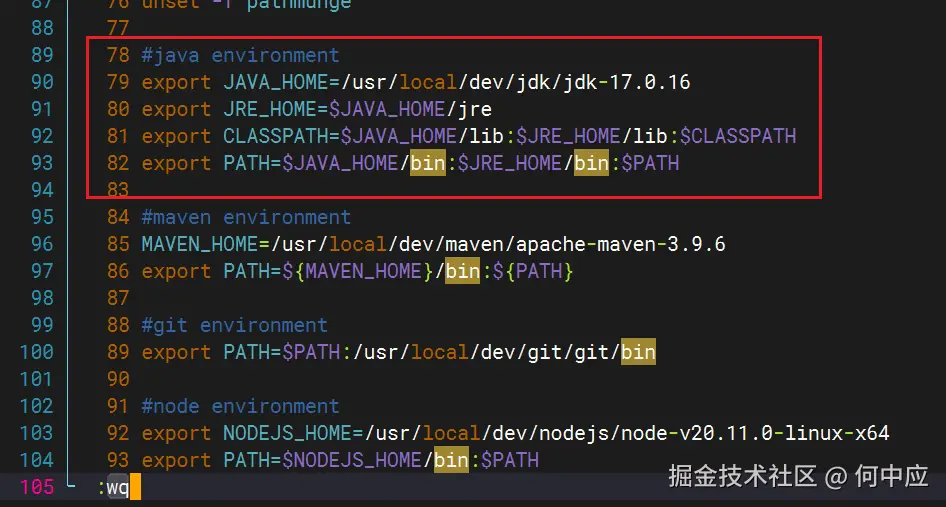Screen dimensions: 946x507
Task: Click gutter line number 96
Action: (x=42, y=244)
